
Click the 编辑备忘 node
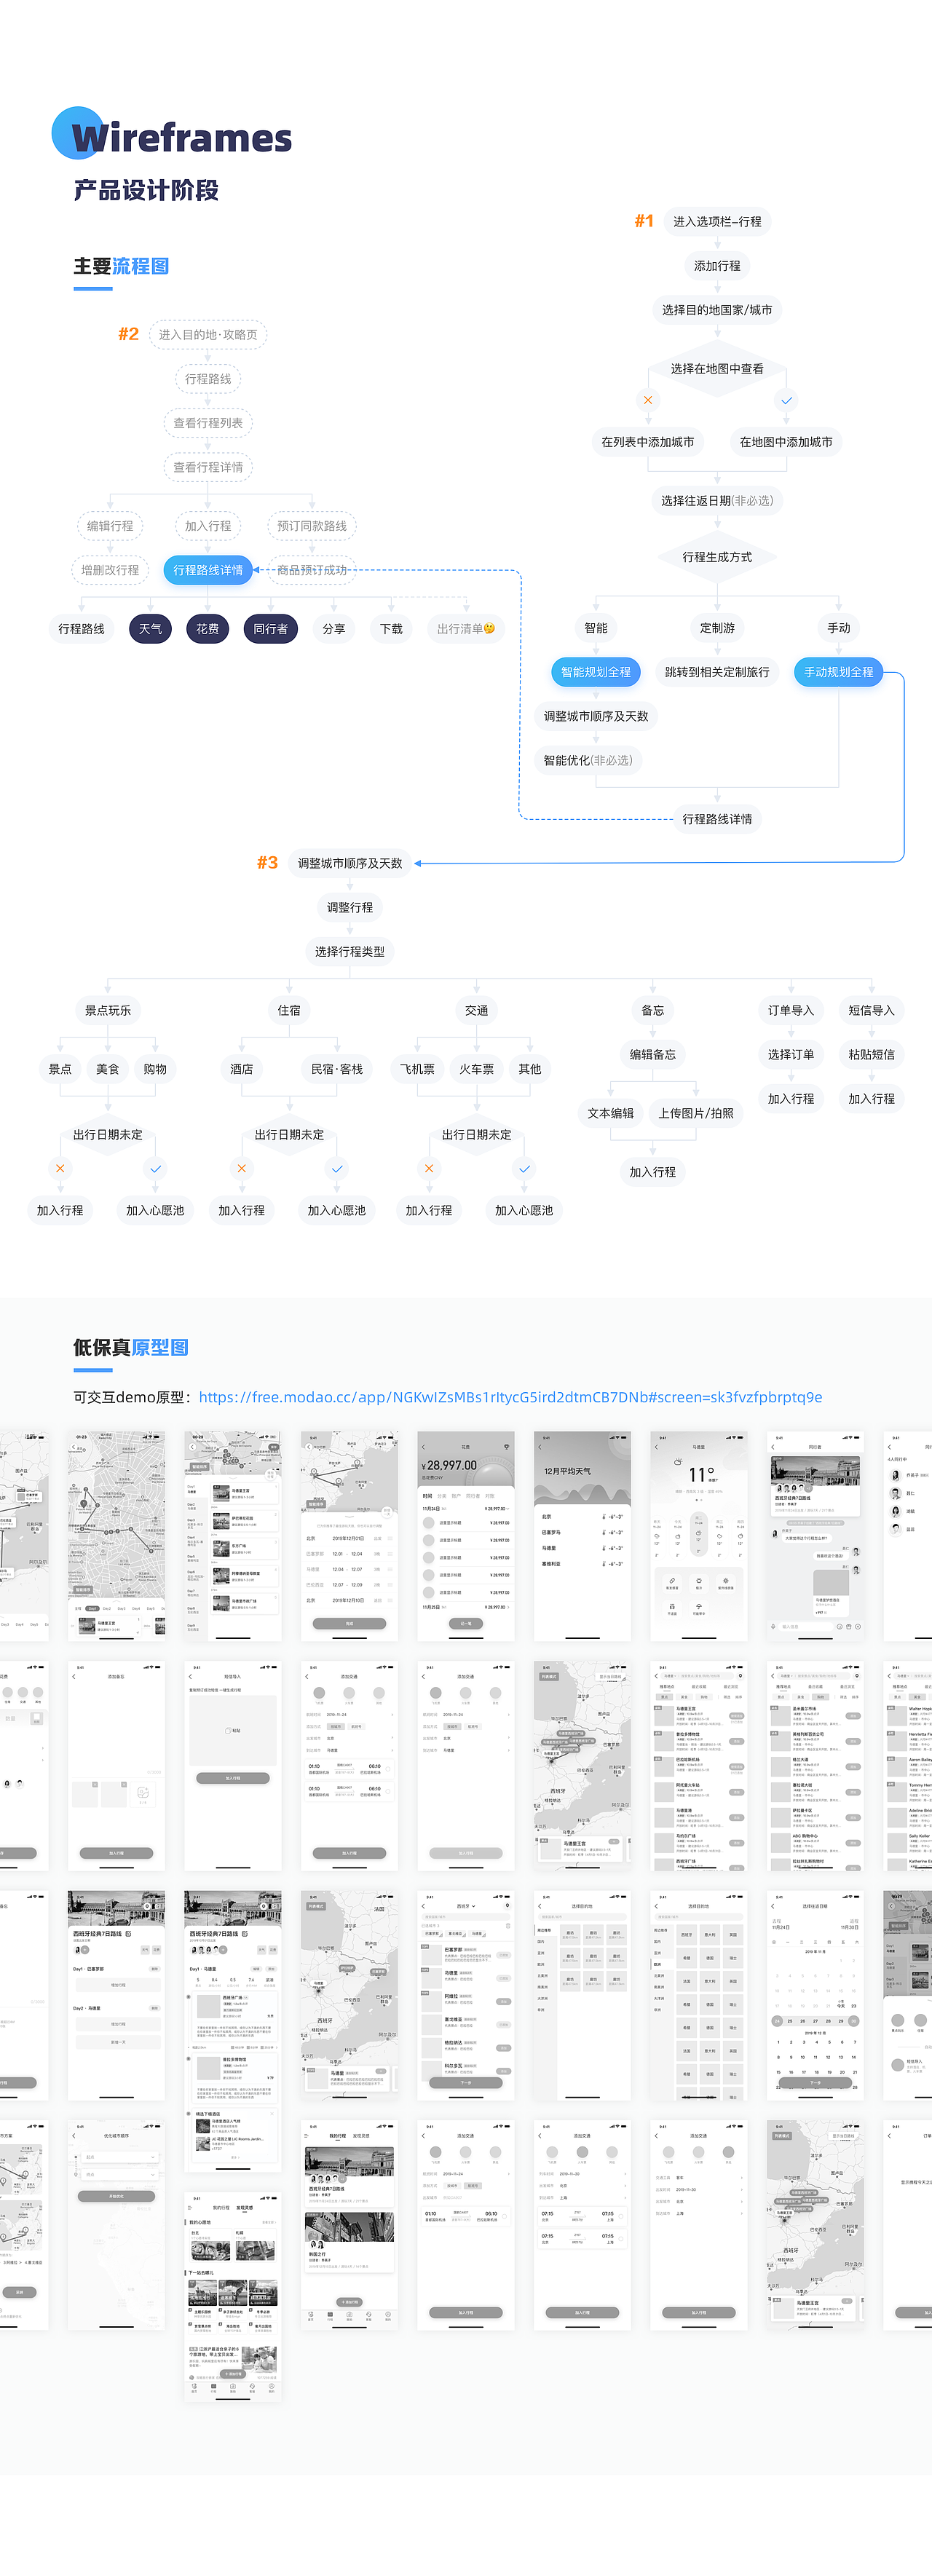pyautogui.click(x=653, y=1055)
